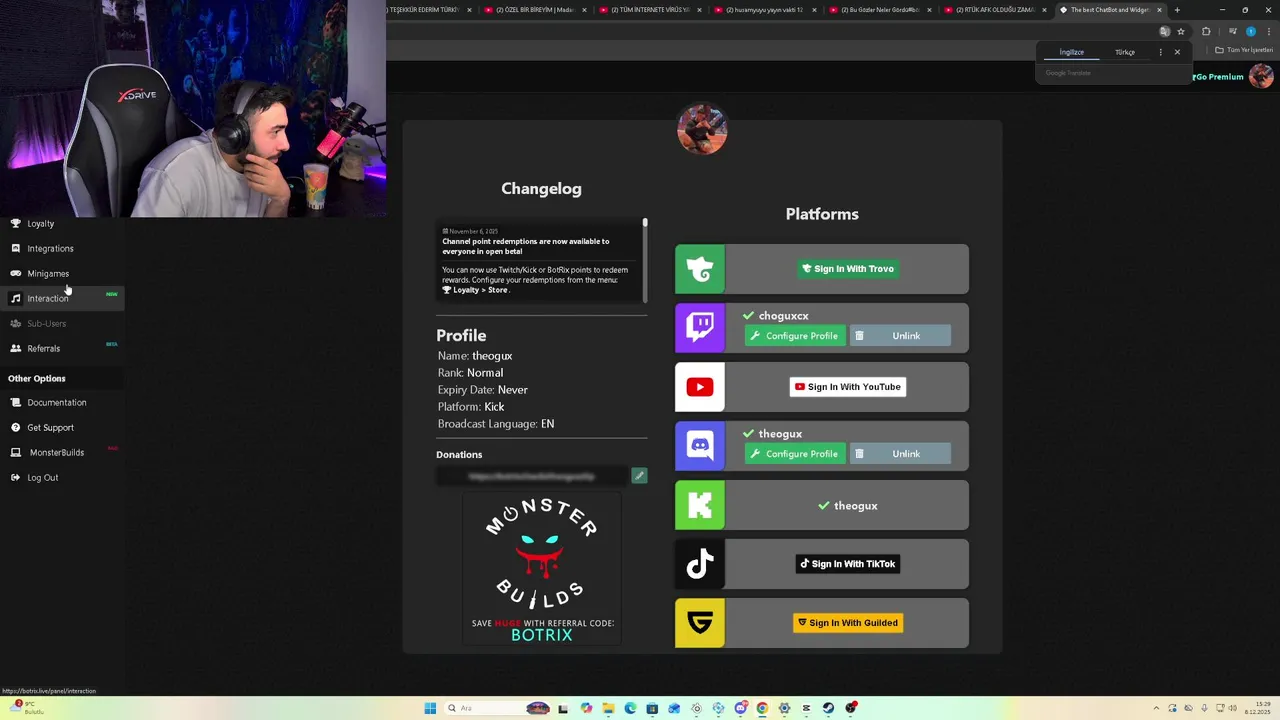1280x720 pixels.
Task: Open Steam from the taskbar
Action: click(828, 708)
